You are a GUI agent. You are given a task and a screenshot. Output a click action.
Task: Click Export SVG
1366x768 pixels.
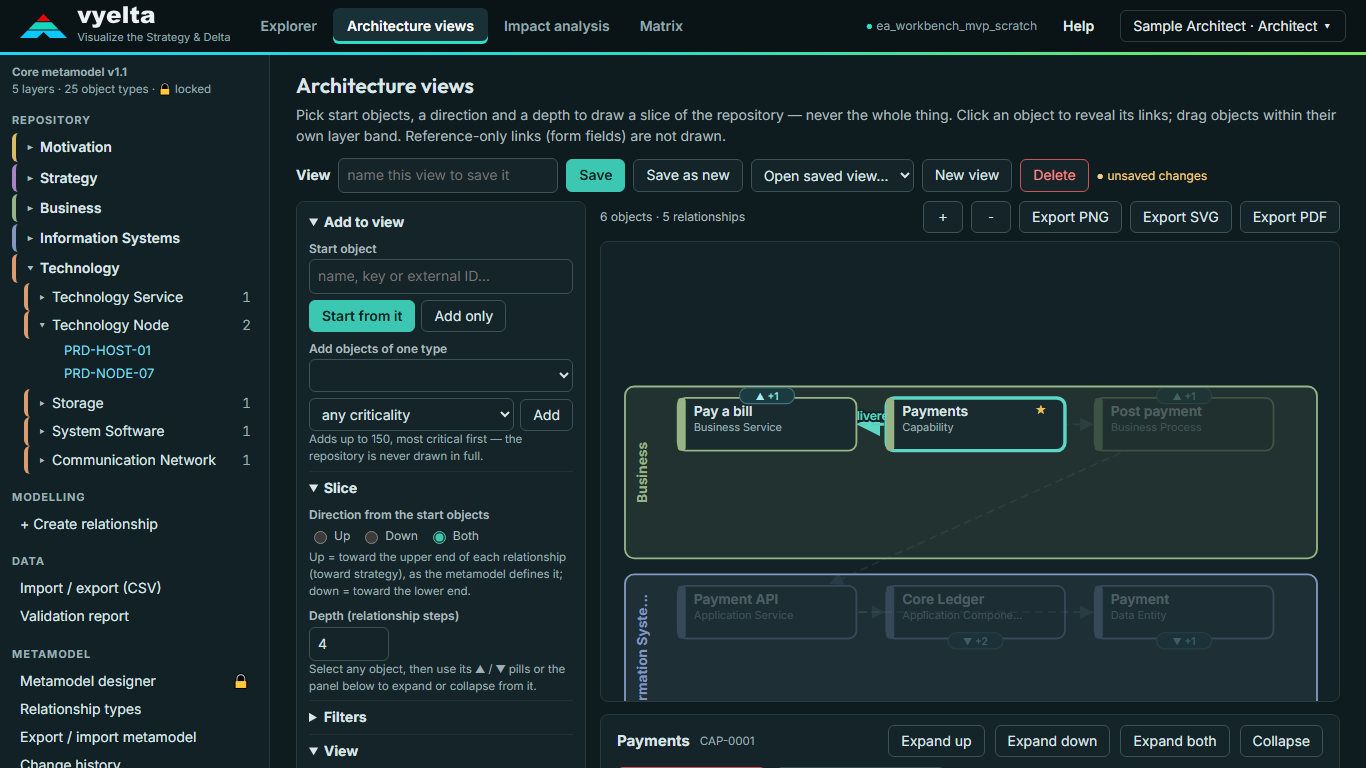point(1181,217)
